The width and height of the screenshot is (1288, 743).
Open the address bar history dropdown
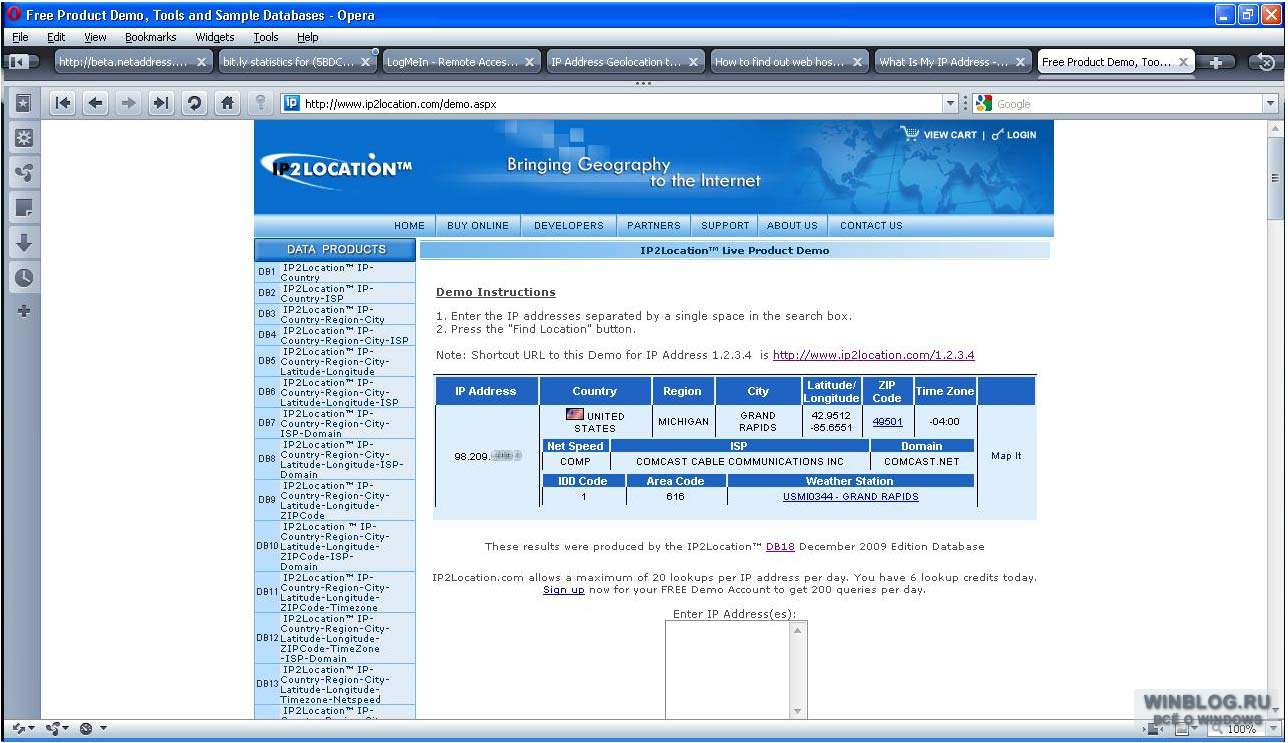tap(950, 103)
